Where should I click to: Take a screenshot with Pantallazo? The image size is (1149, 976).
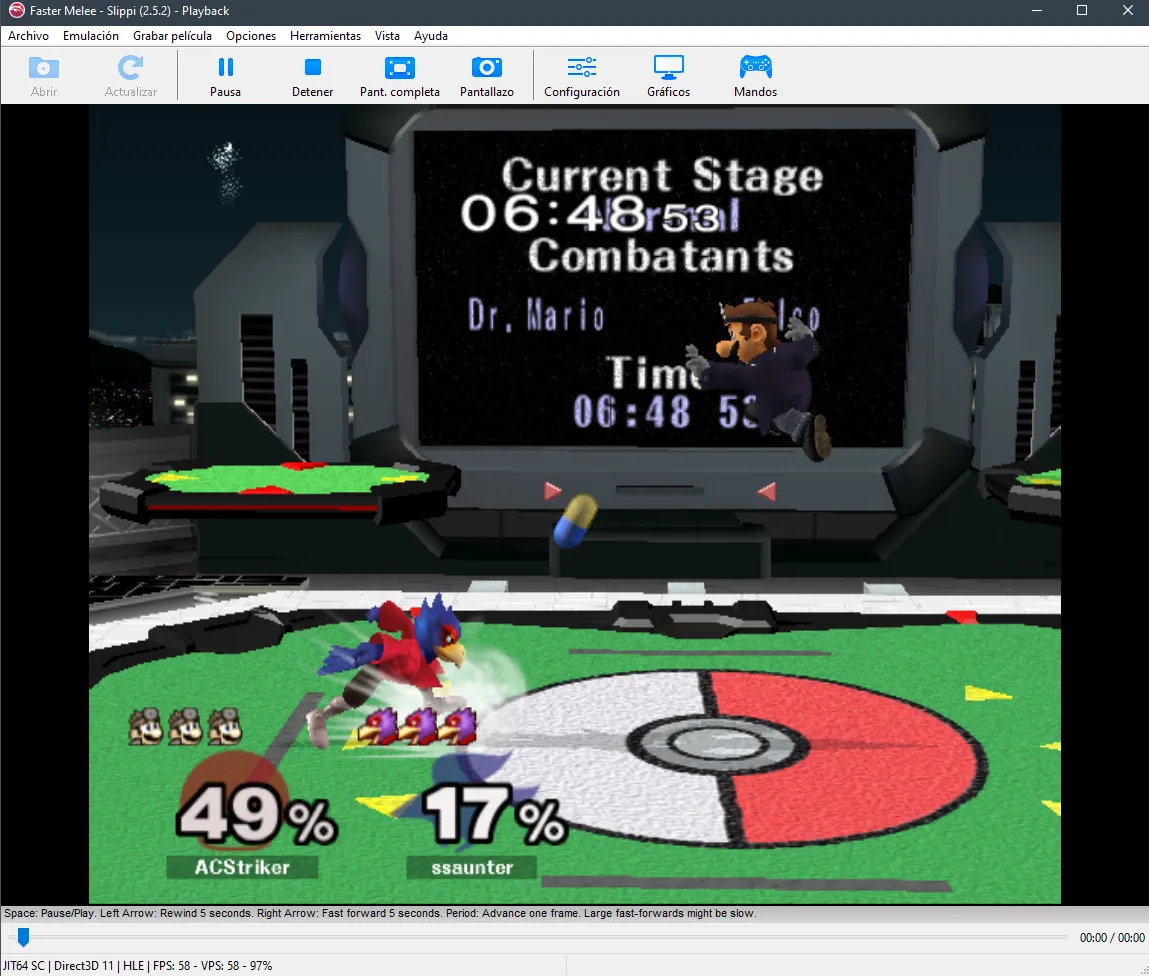(487, 76)
